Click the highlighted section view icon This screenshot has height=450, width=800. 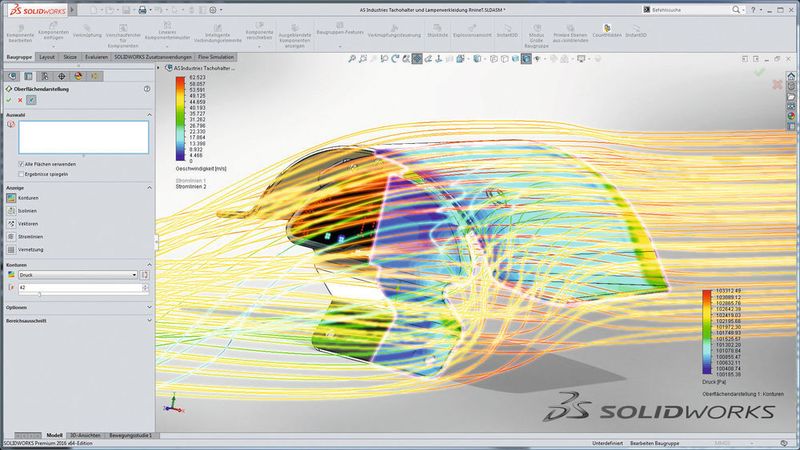tap(417, 59)
